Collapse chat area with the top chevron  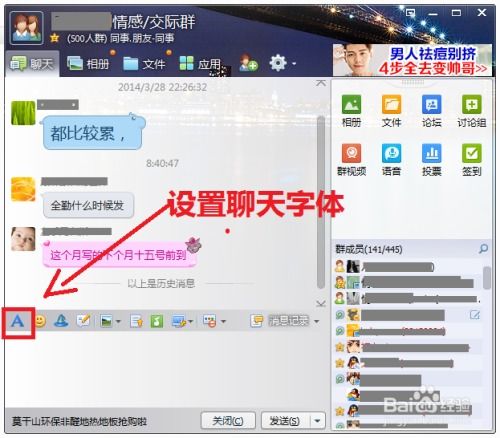pyautogui.click(x=321, y=83)
